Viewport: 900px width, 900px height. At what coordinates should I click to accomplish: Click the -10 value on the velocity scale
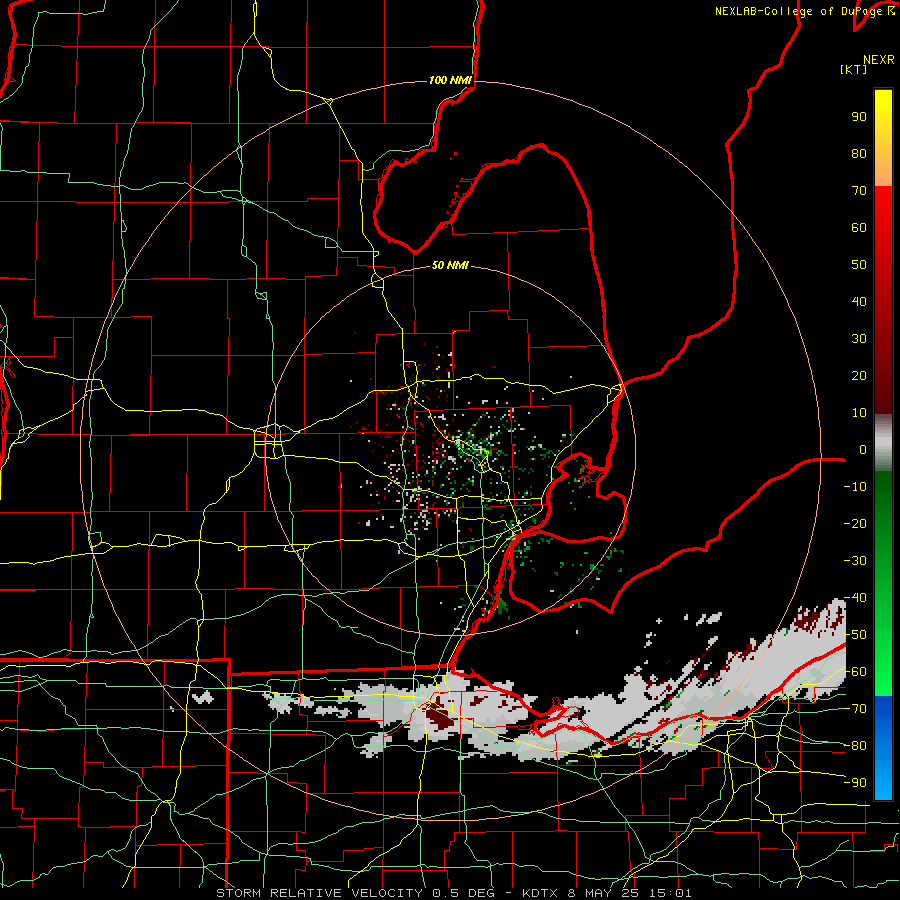pos(855,487)
